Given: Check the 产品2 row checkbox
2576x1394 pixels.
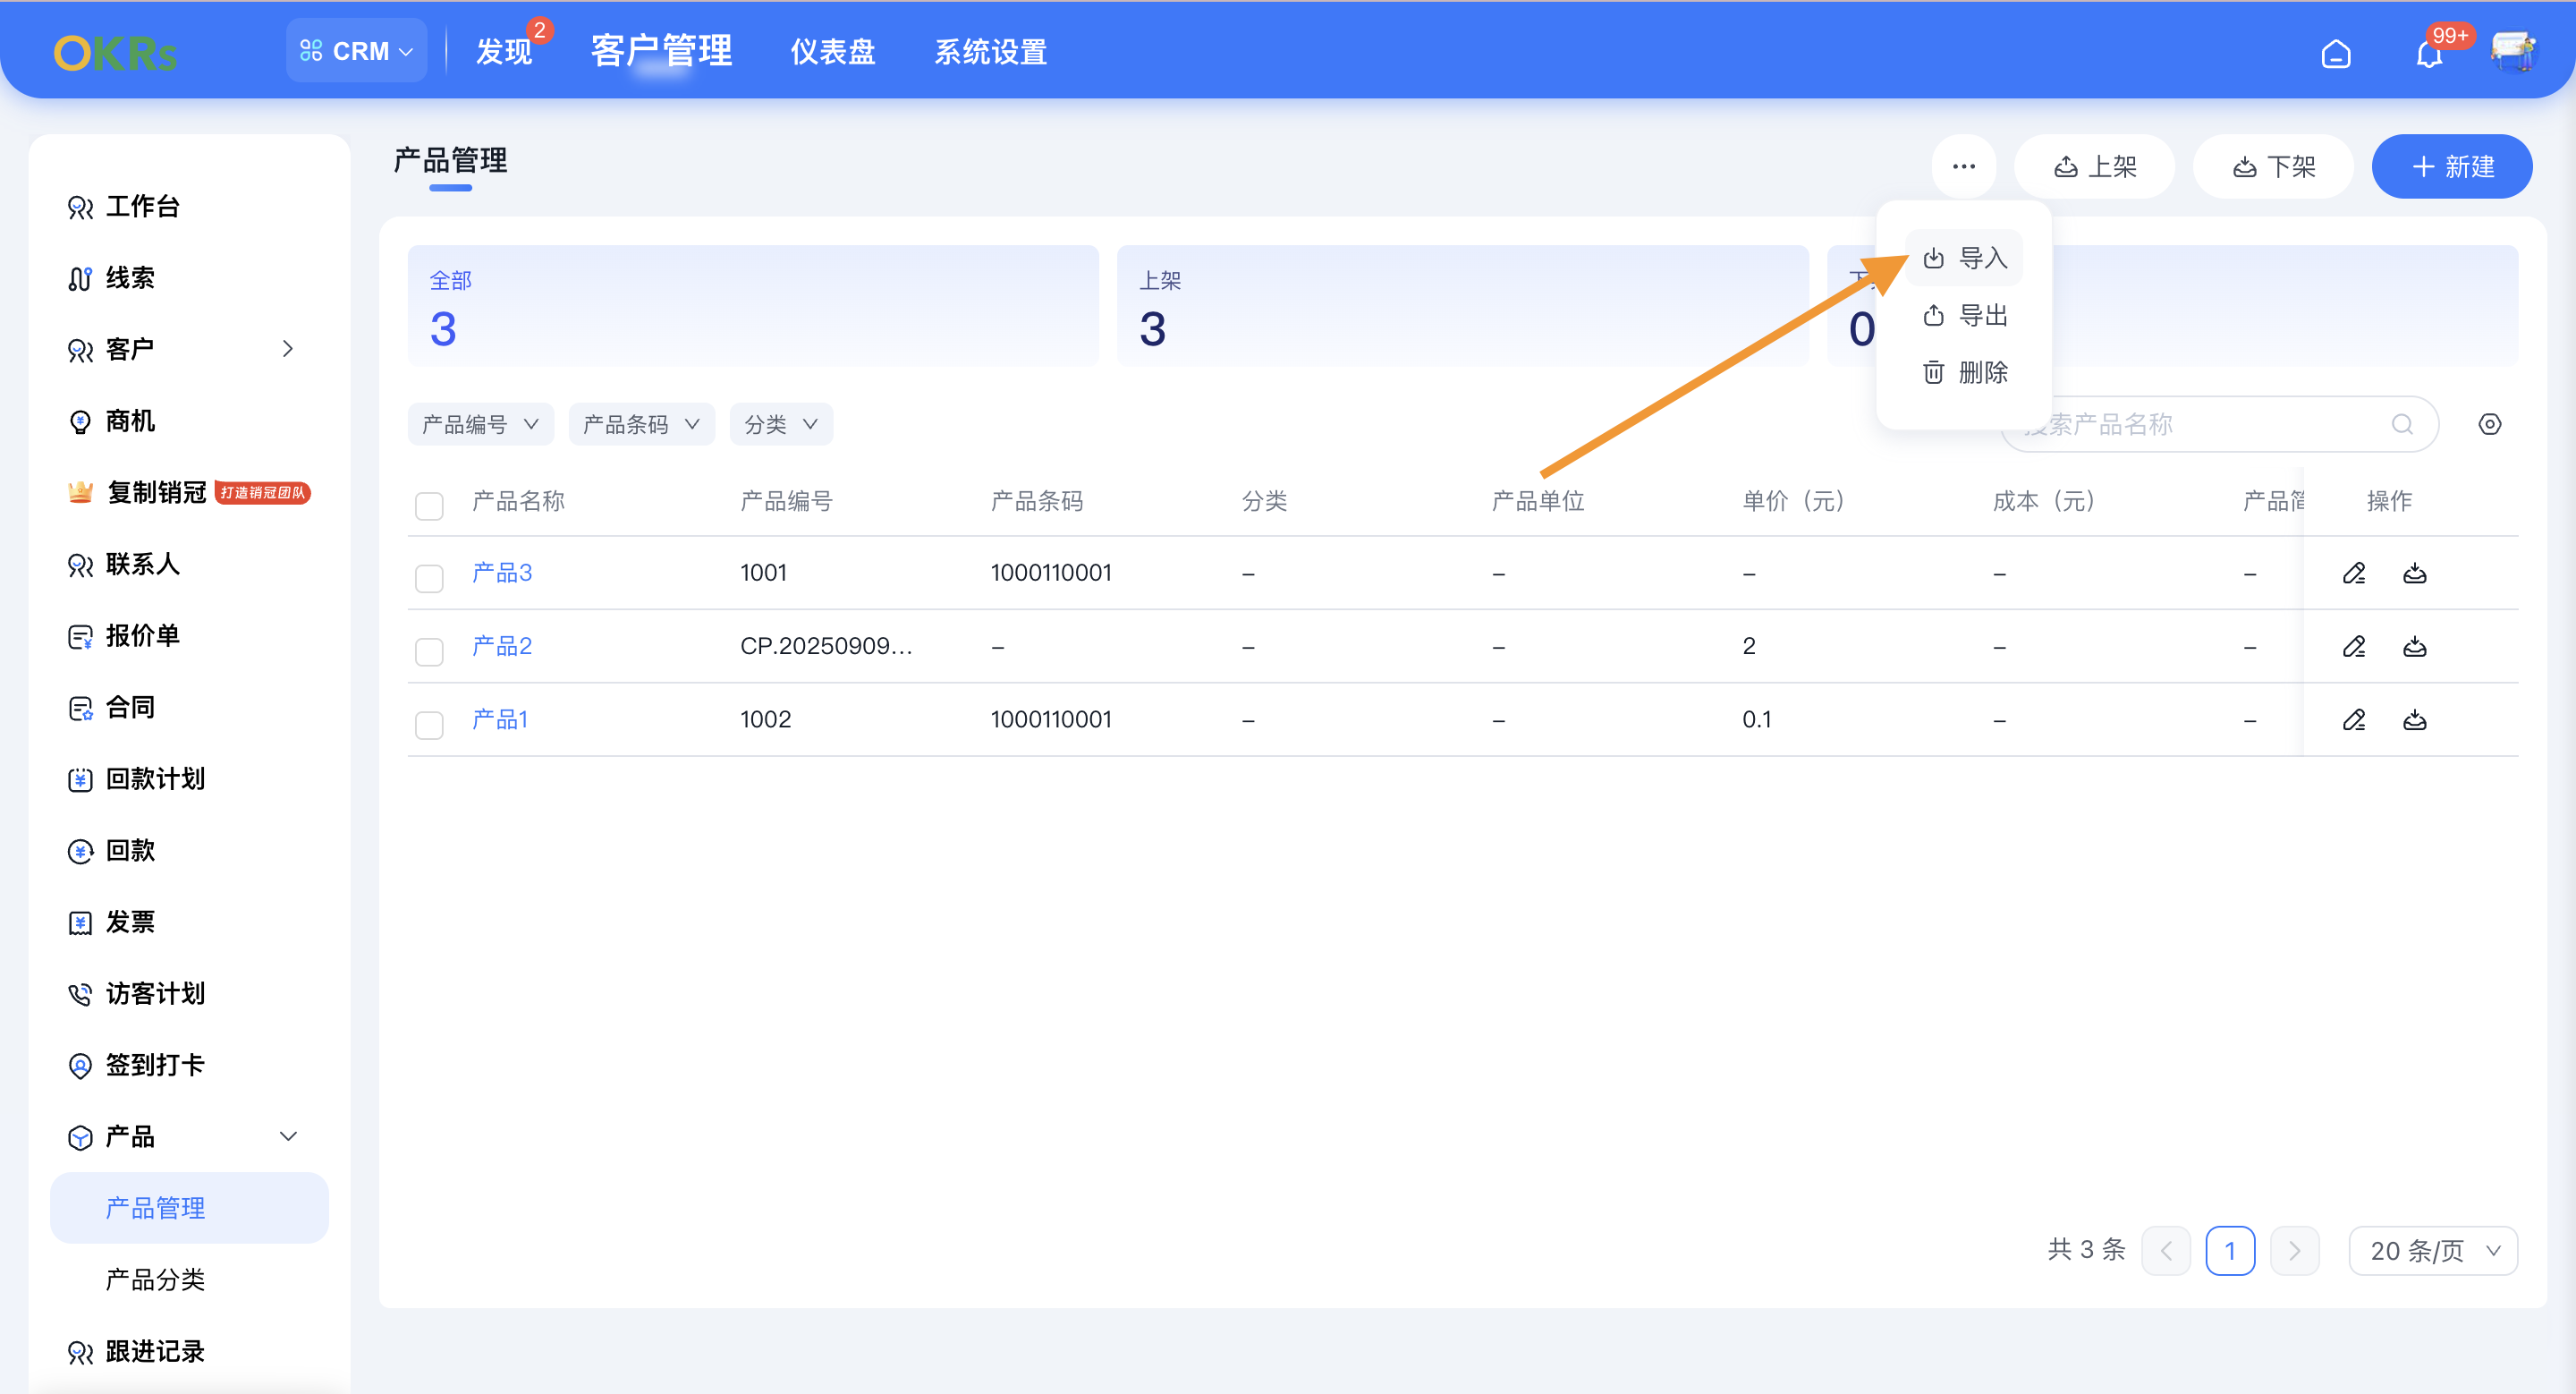Looking at the screenshot, I should coord(429,651).
